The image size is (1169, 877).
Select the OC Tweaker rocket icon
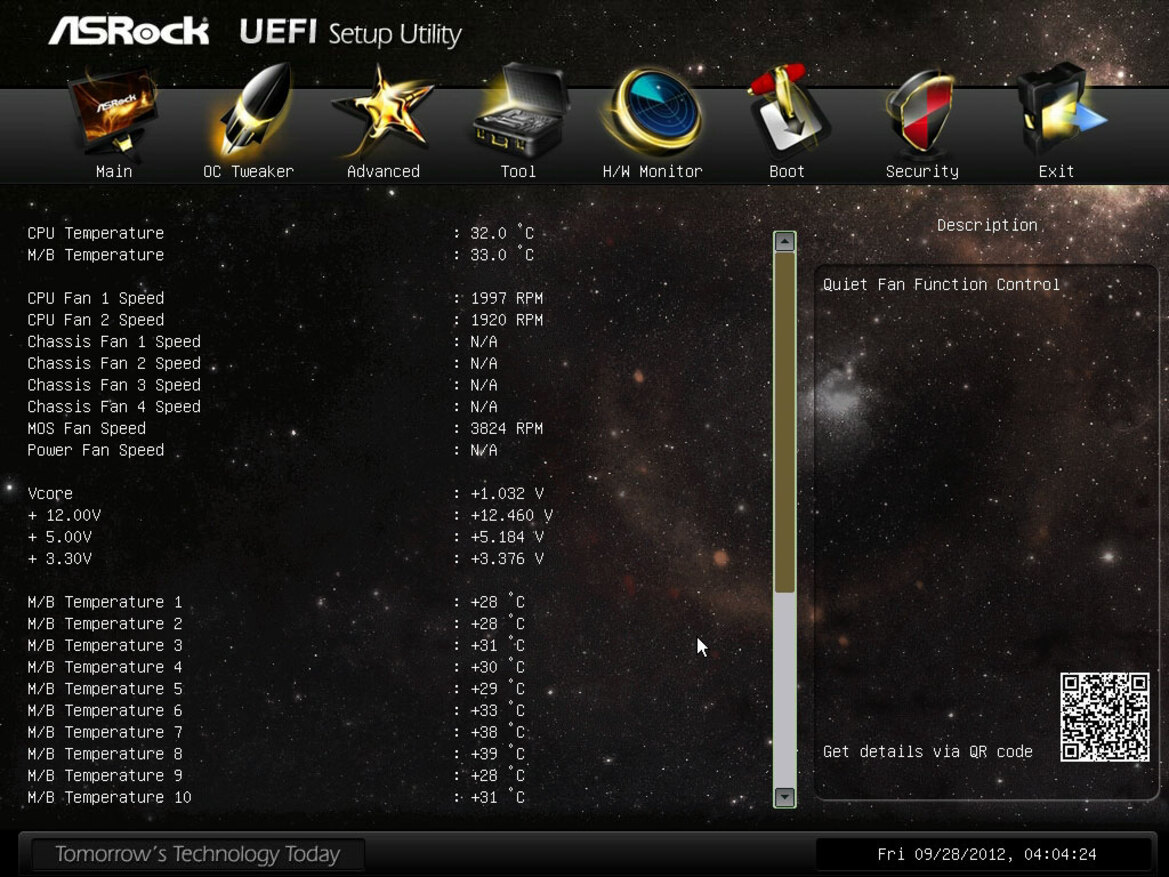coord(251,110)
